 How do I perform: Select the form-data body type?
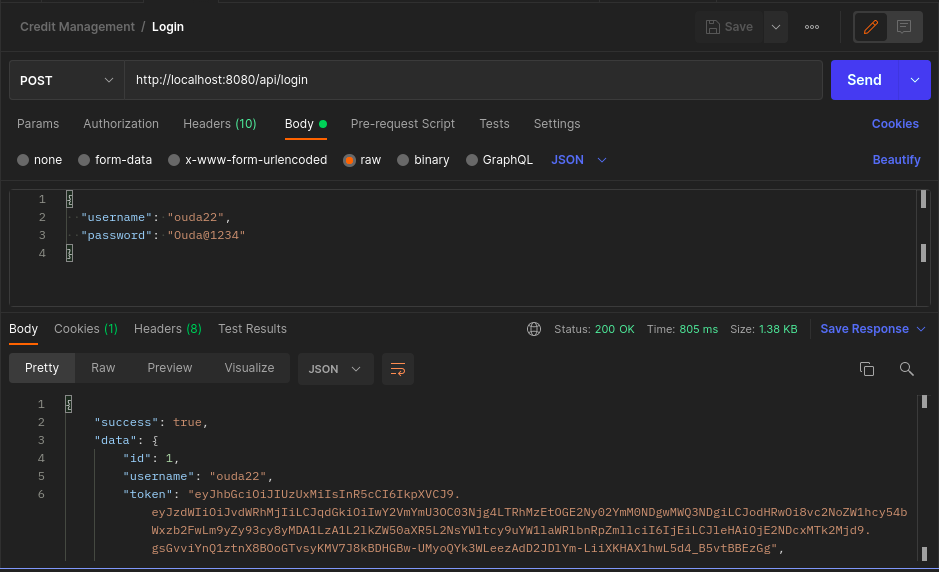click(84, 160)
